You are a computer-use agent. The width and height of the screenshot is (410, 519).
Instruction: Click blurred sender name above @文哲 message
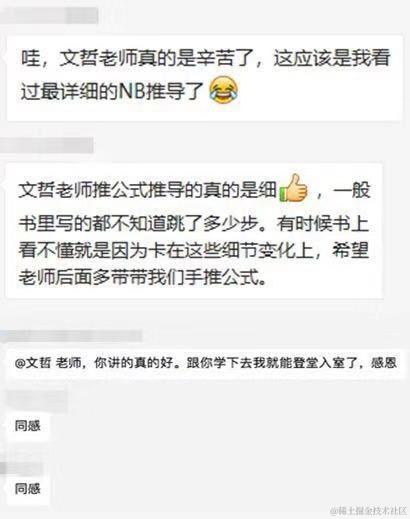(71, 336)
